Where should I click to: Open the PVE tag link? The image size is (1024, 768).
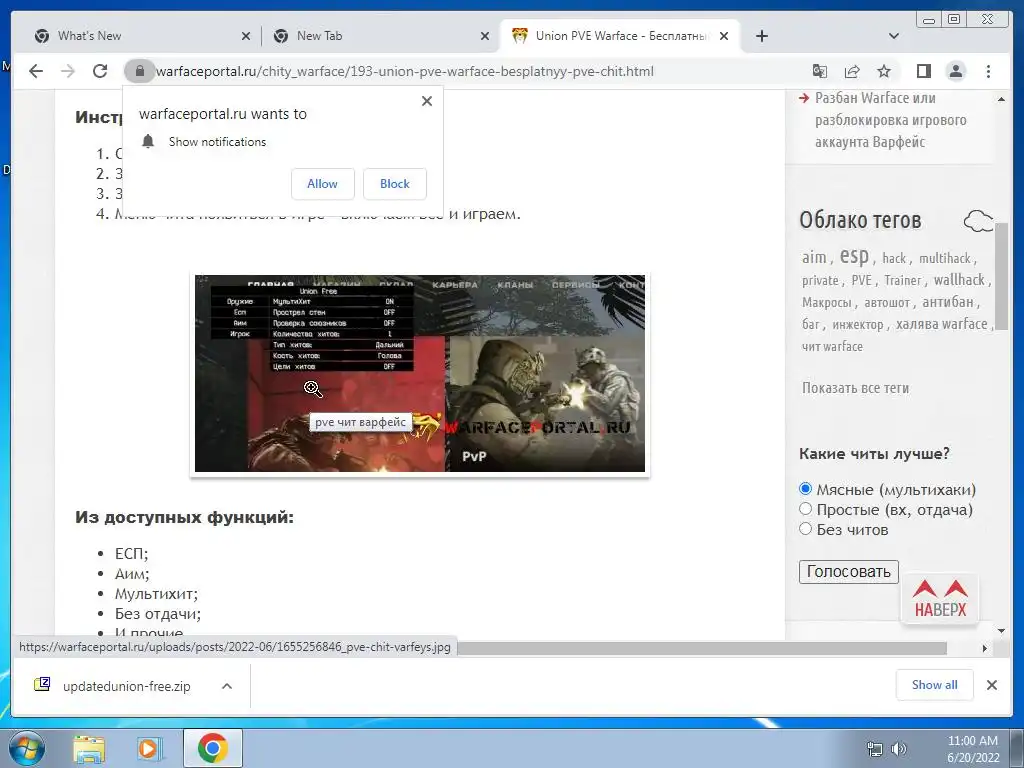(x=861, y=280)
